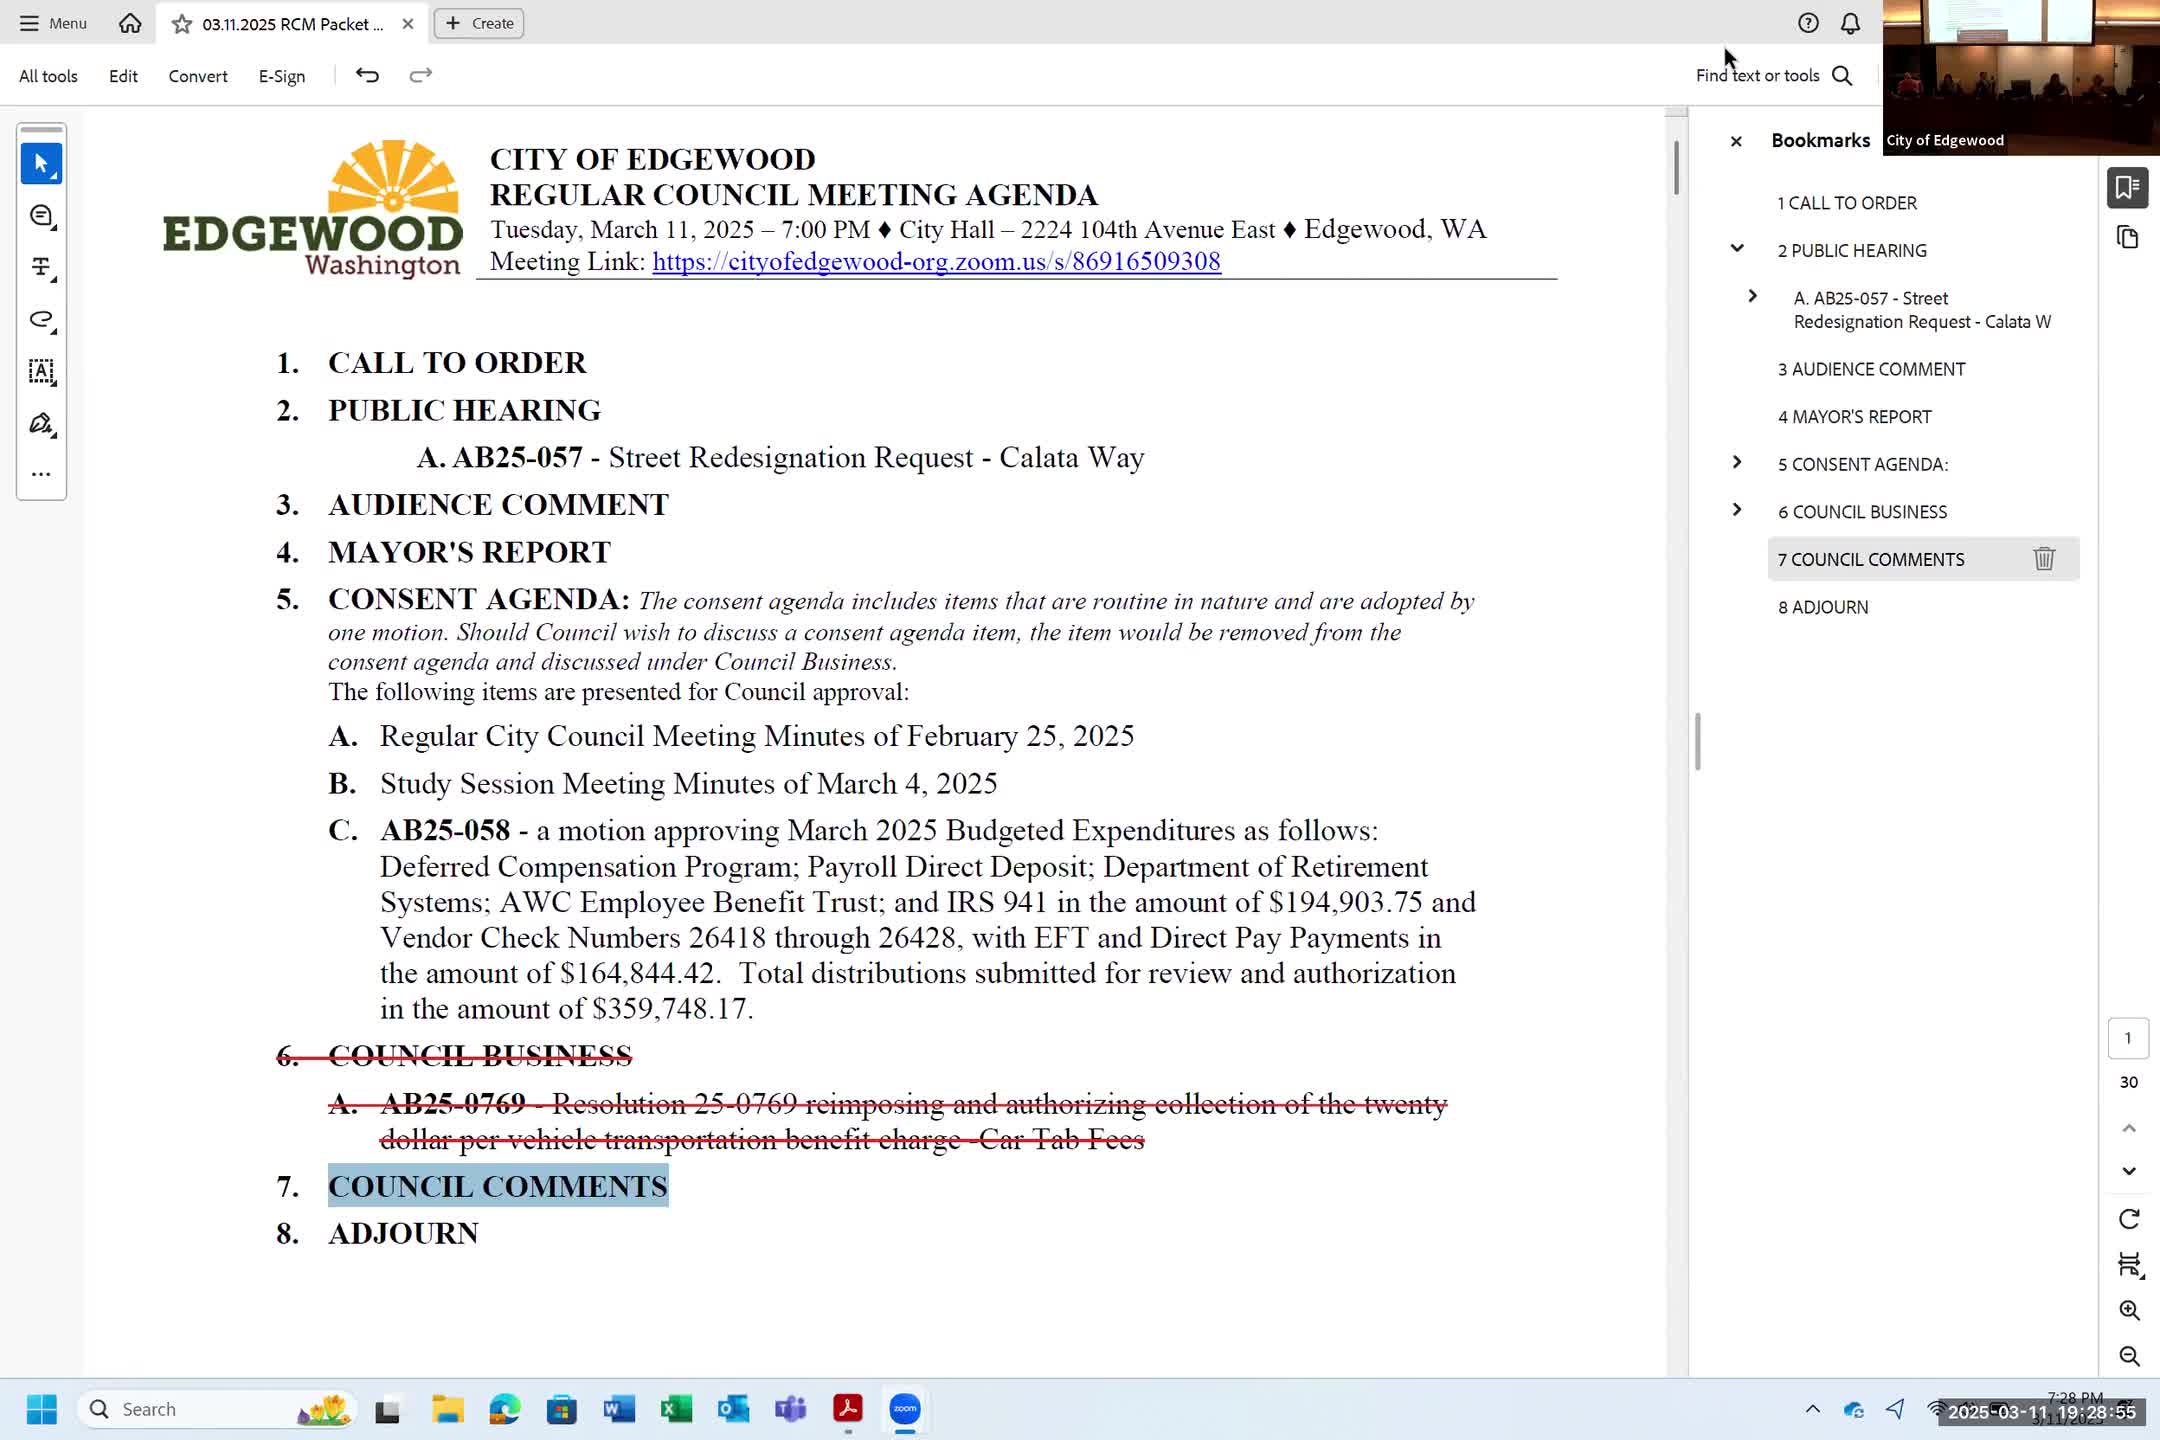Open Zoom from the taskbar

click(905, 1409)
